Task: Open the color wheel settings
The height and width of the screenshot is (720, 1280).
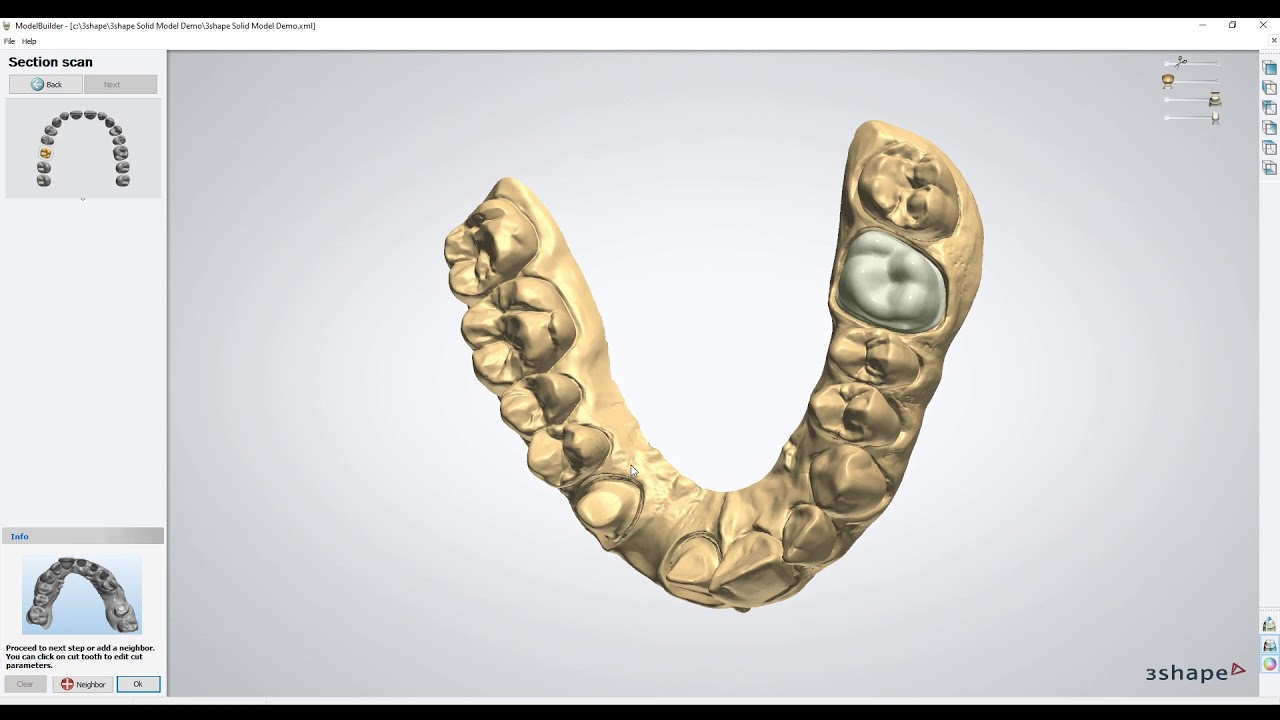Action: coord(1270,665)
